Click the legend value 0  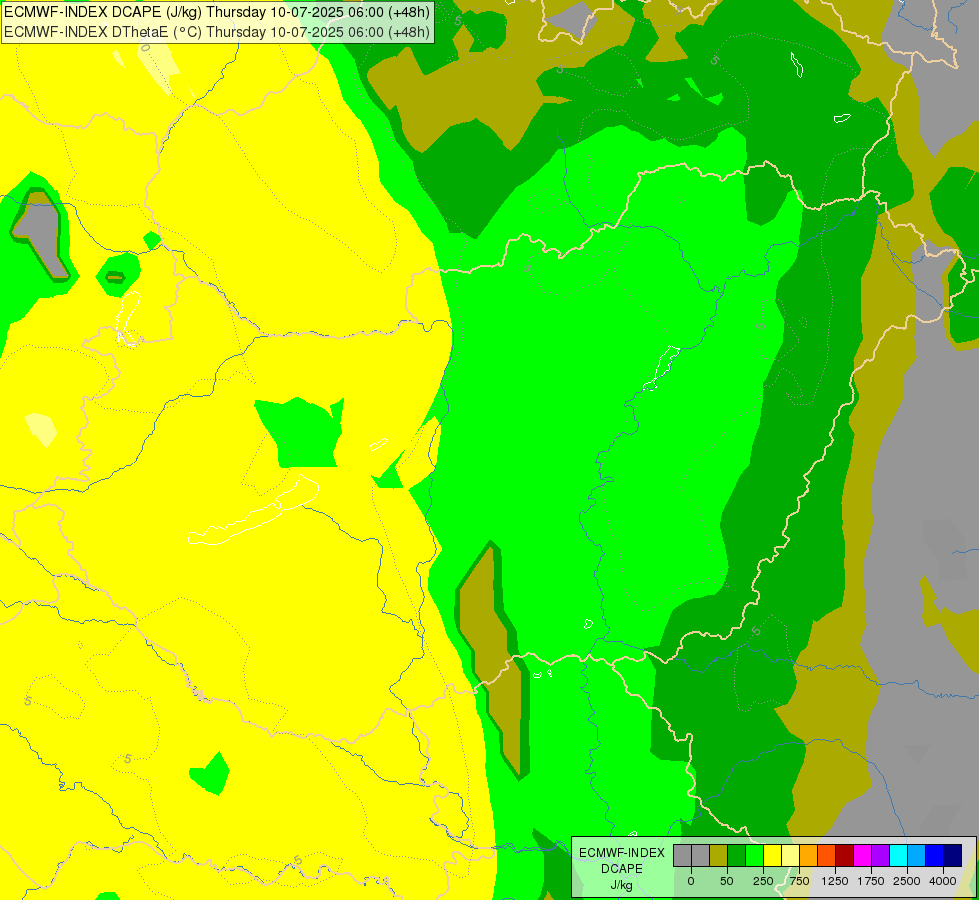(691, 881)
